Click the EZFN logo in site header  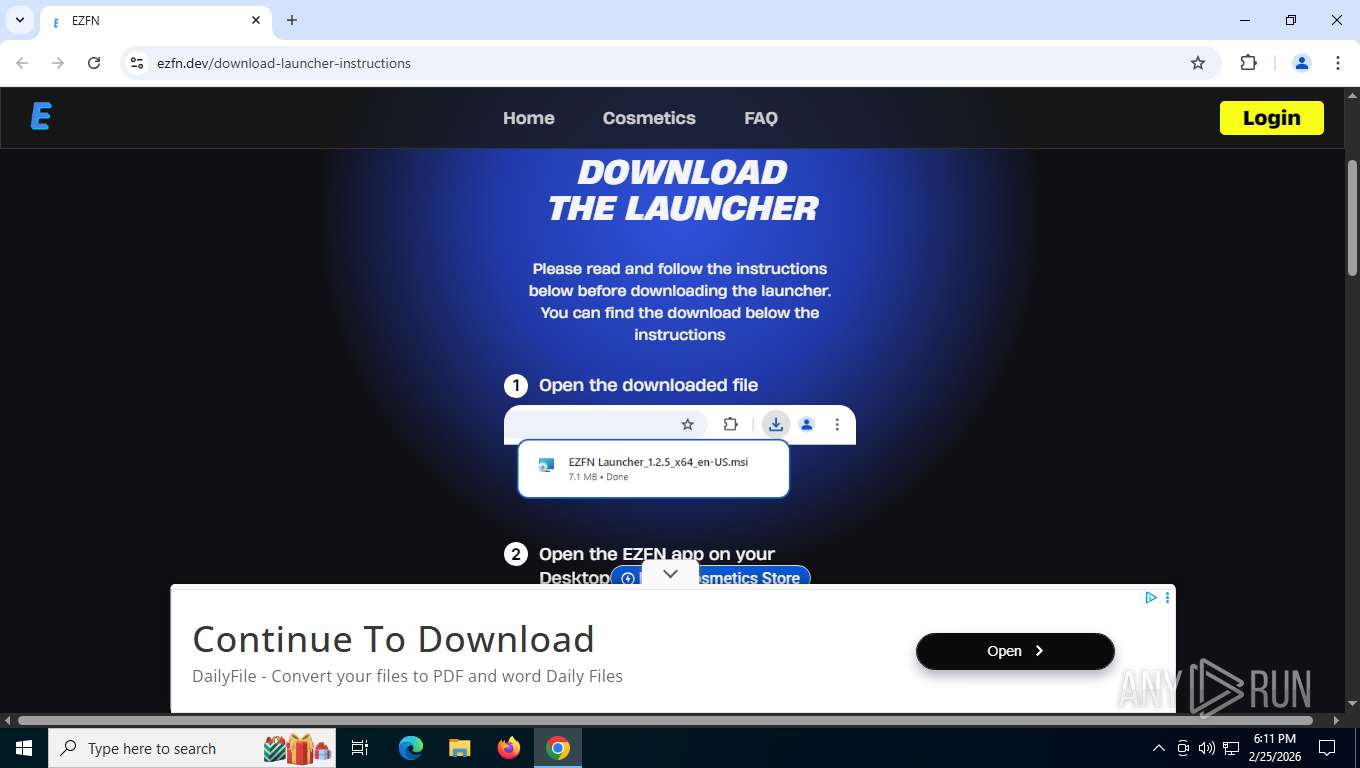[41, 117]
